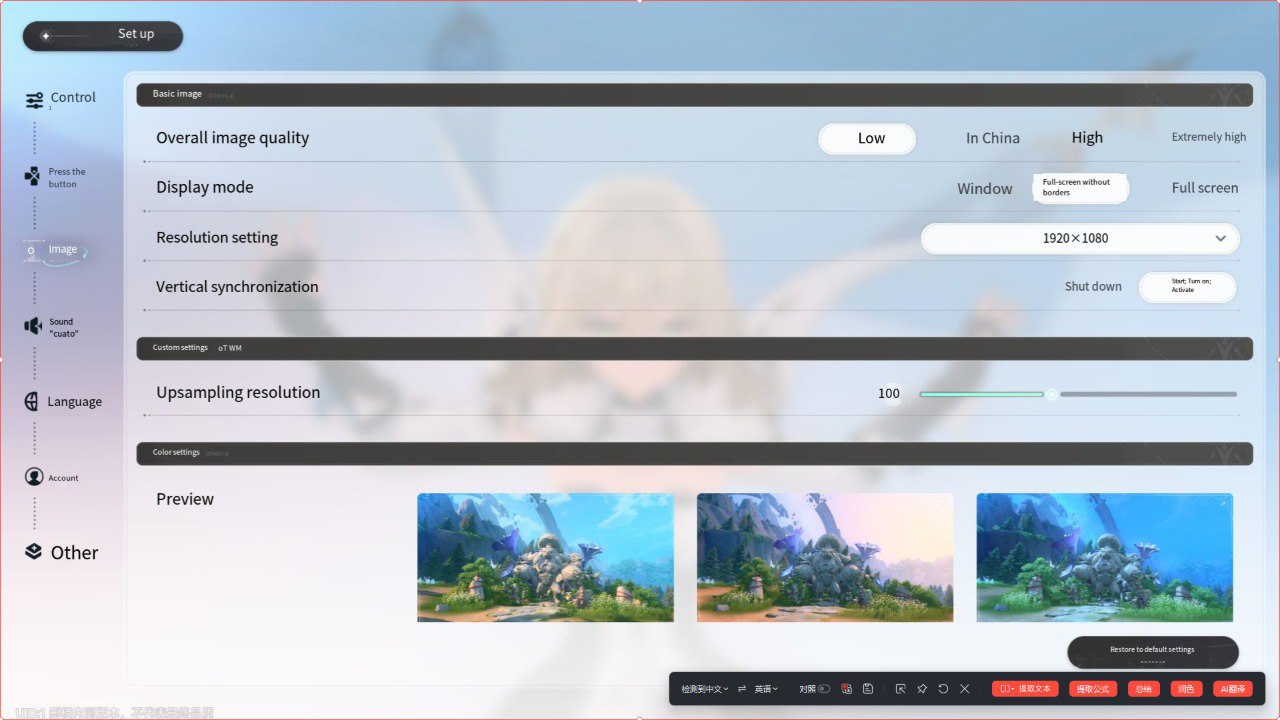The height and width of the screenshot is (720, 1280).
Task: Click the 提取文本 extract text button
Action: (1025, 689)
